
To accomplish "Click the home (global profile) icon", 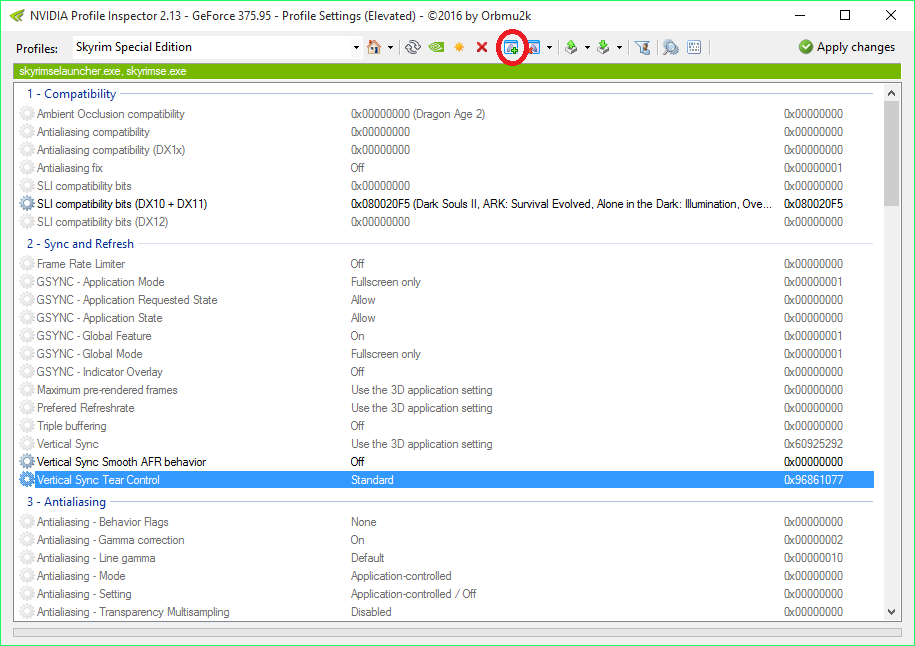I will [x=373, y=47].
